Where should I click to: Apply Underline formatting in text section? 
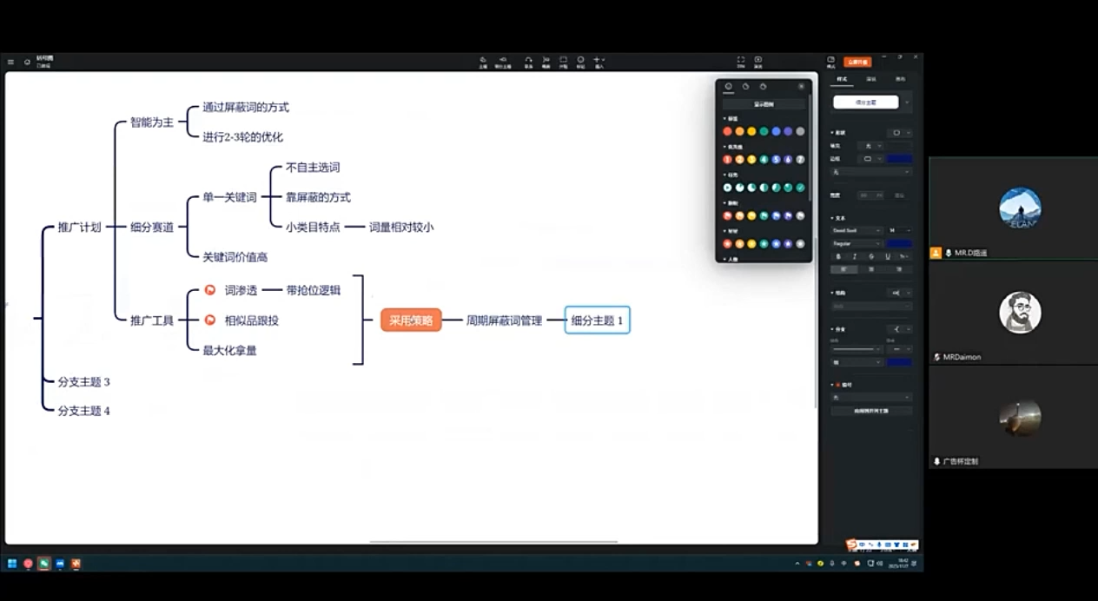(887, 256)
